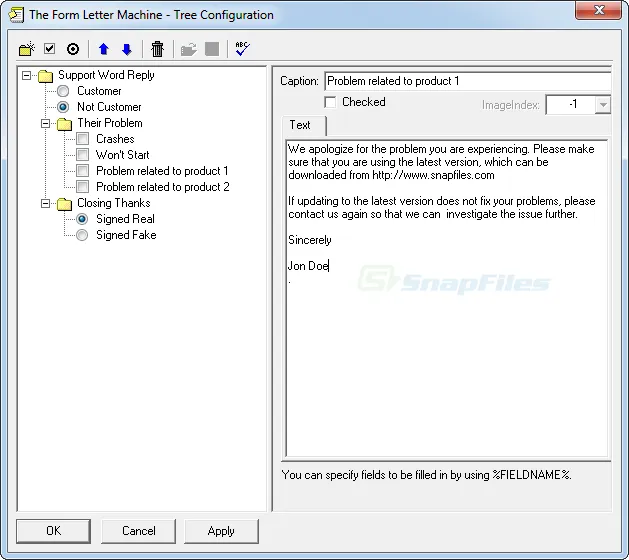Collapse the Support Word Reply node

click(x=26, y=75)
